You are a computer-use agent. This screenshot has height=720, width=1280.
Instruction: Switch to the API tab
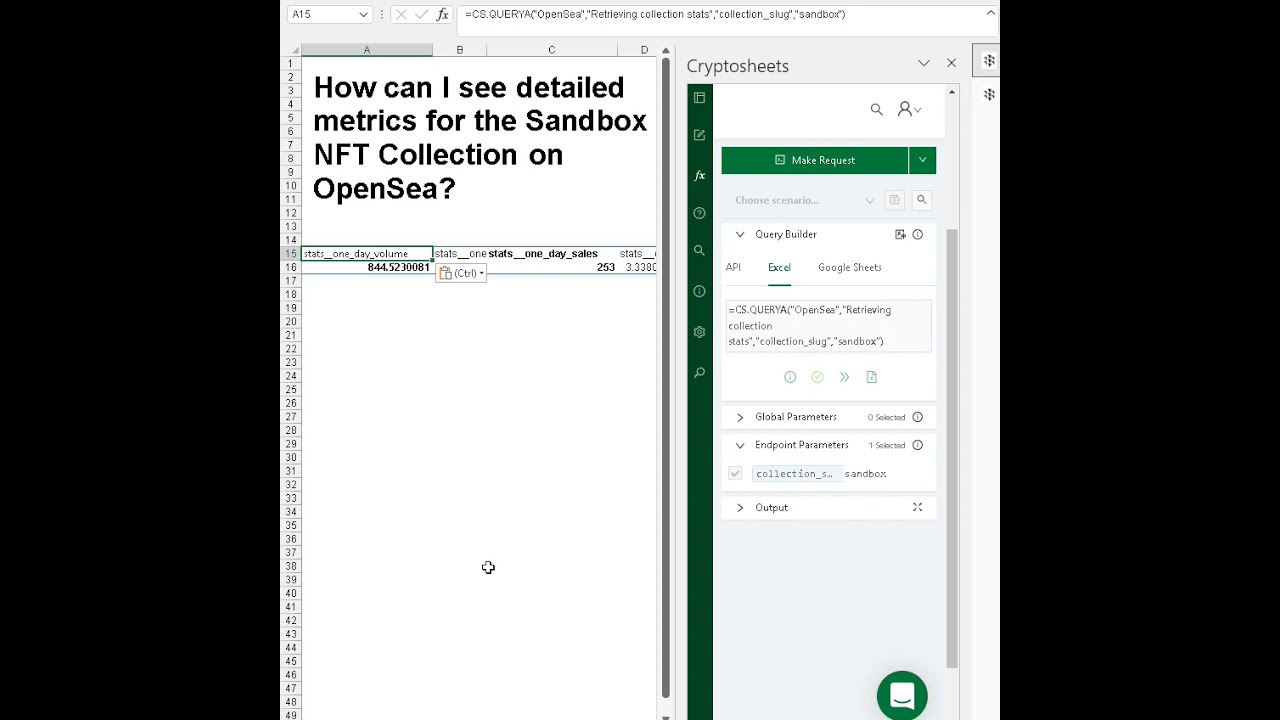click(x=733, y=267)
